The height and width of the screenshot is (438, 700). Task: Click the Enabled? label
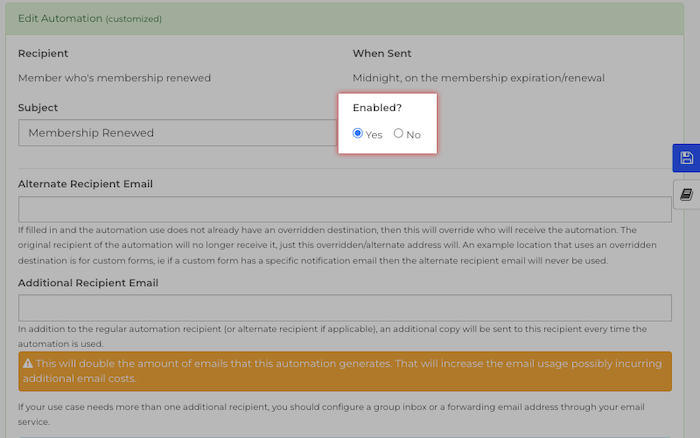click(378, 108)
